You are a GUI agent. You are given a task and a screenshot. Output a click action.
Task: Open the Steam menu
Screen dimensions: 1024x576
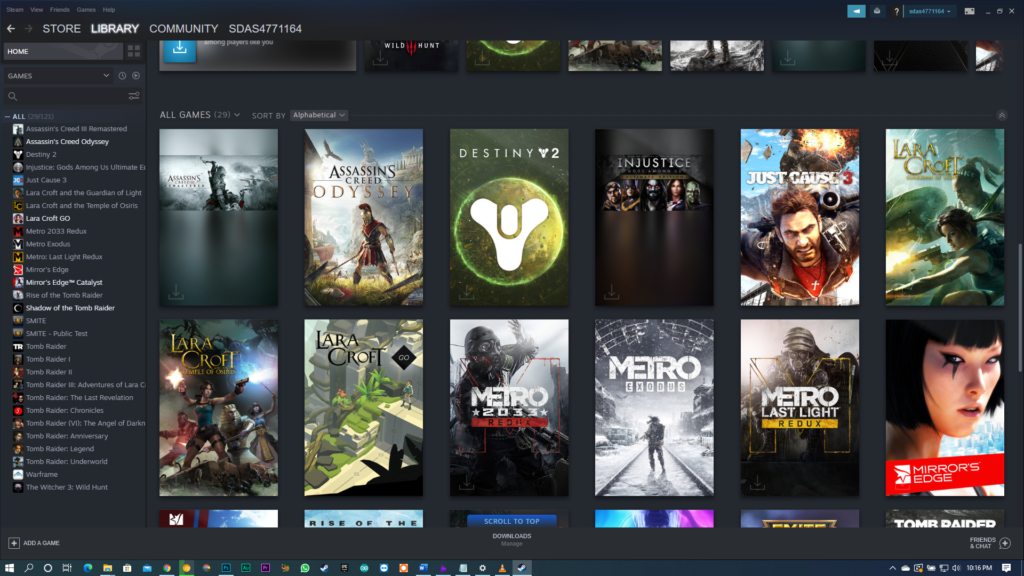14,10
